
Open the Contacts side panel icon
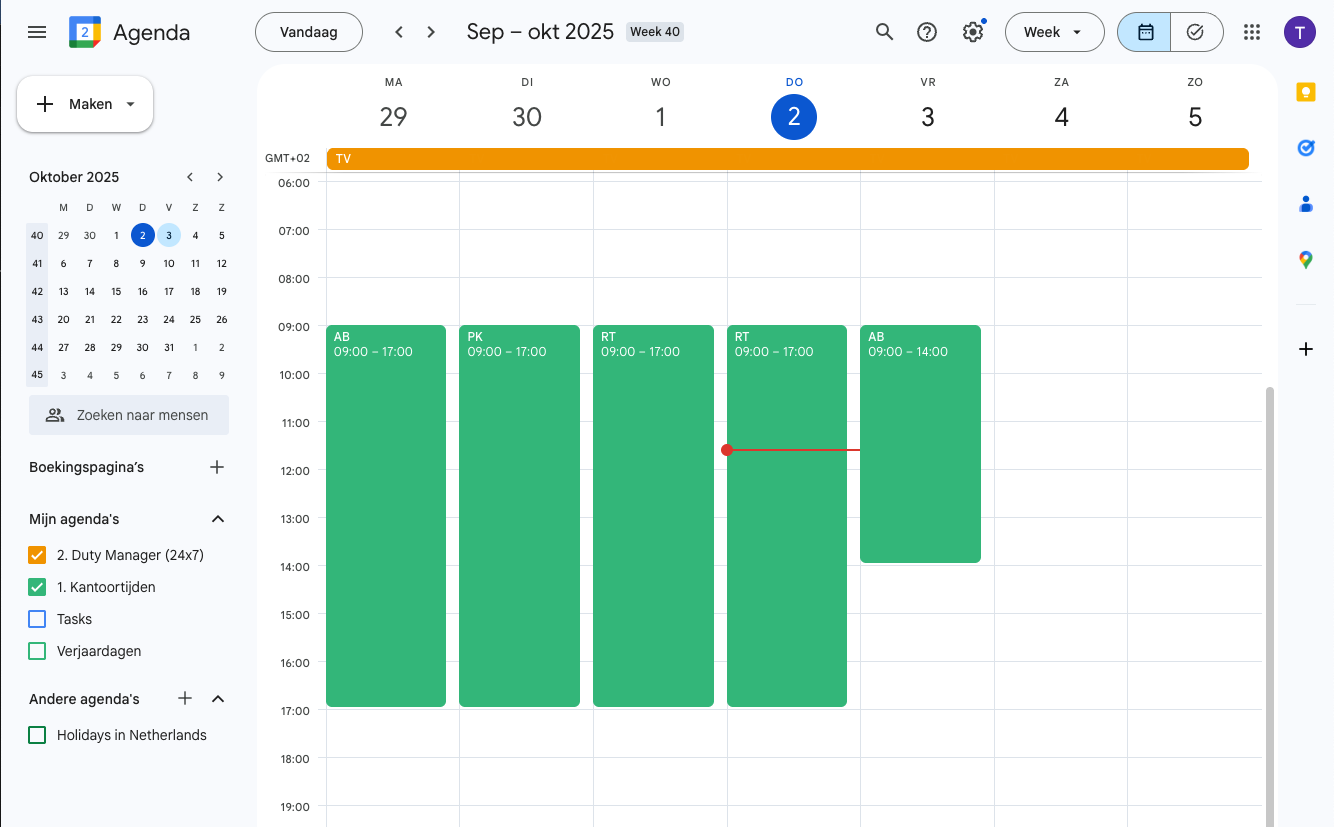coord(1305,204)
